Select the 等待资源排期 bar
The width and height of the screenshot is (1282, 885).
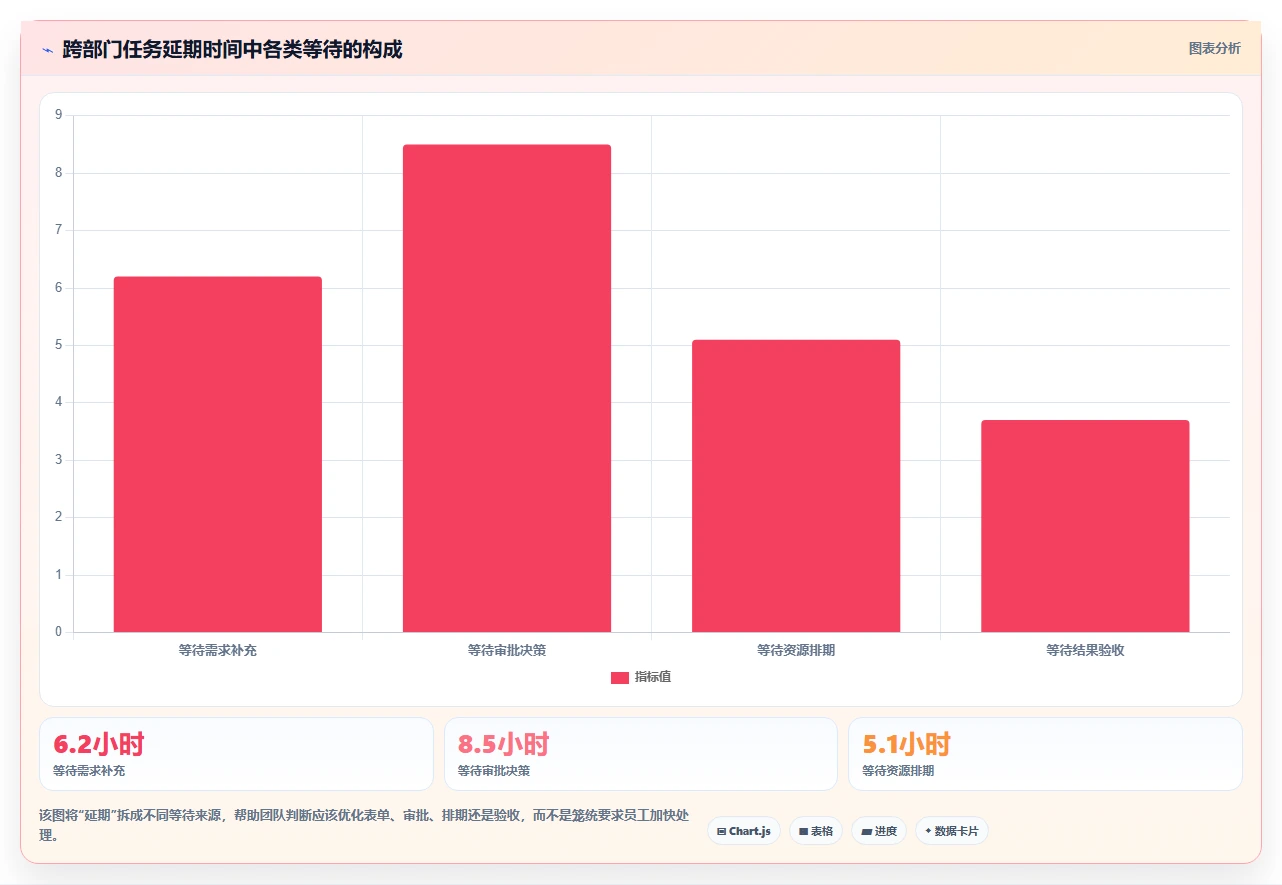[x=796, y=486]
